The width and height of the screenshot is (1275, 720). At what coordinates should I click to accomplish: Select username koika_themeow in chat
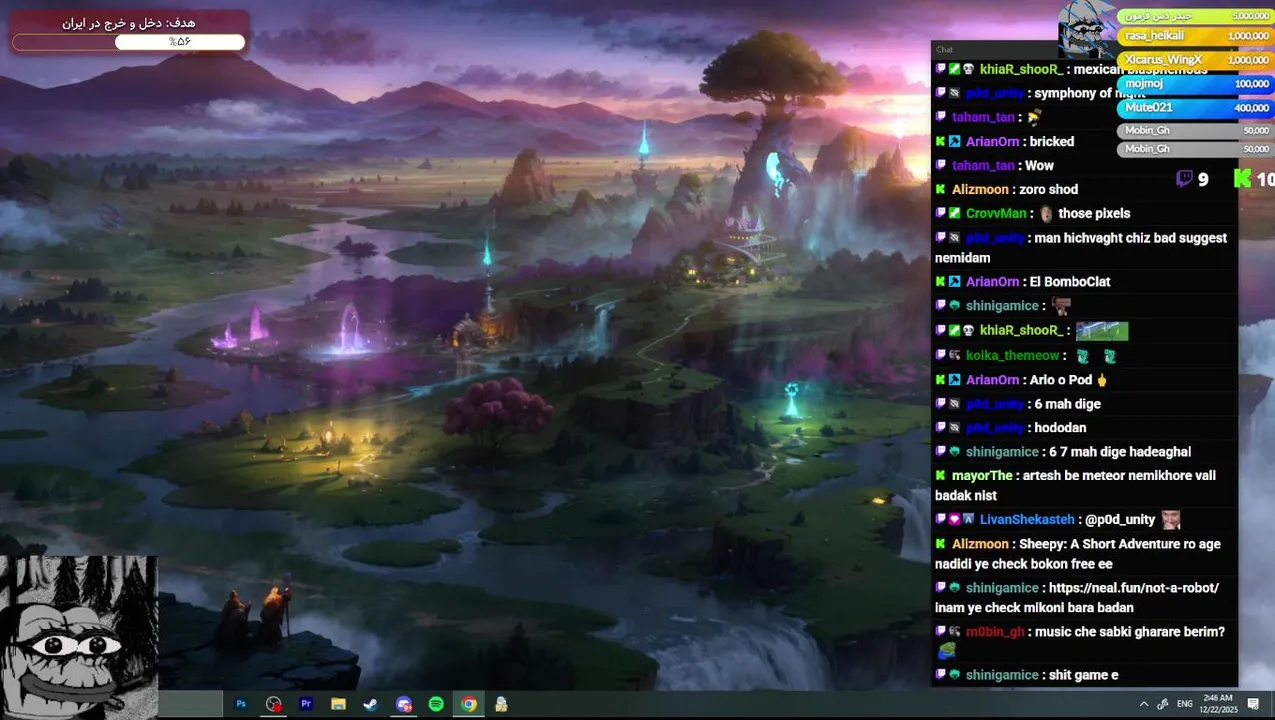tap(1012, 355)
